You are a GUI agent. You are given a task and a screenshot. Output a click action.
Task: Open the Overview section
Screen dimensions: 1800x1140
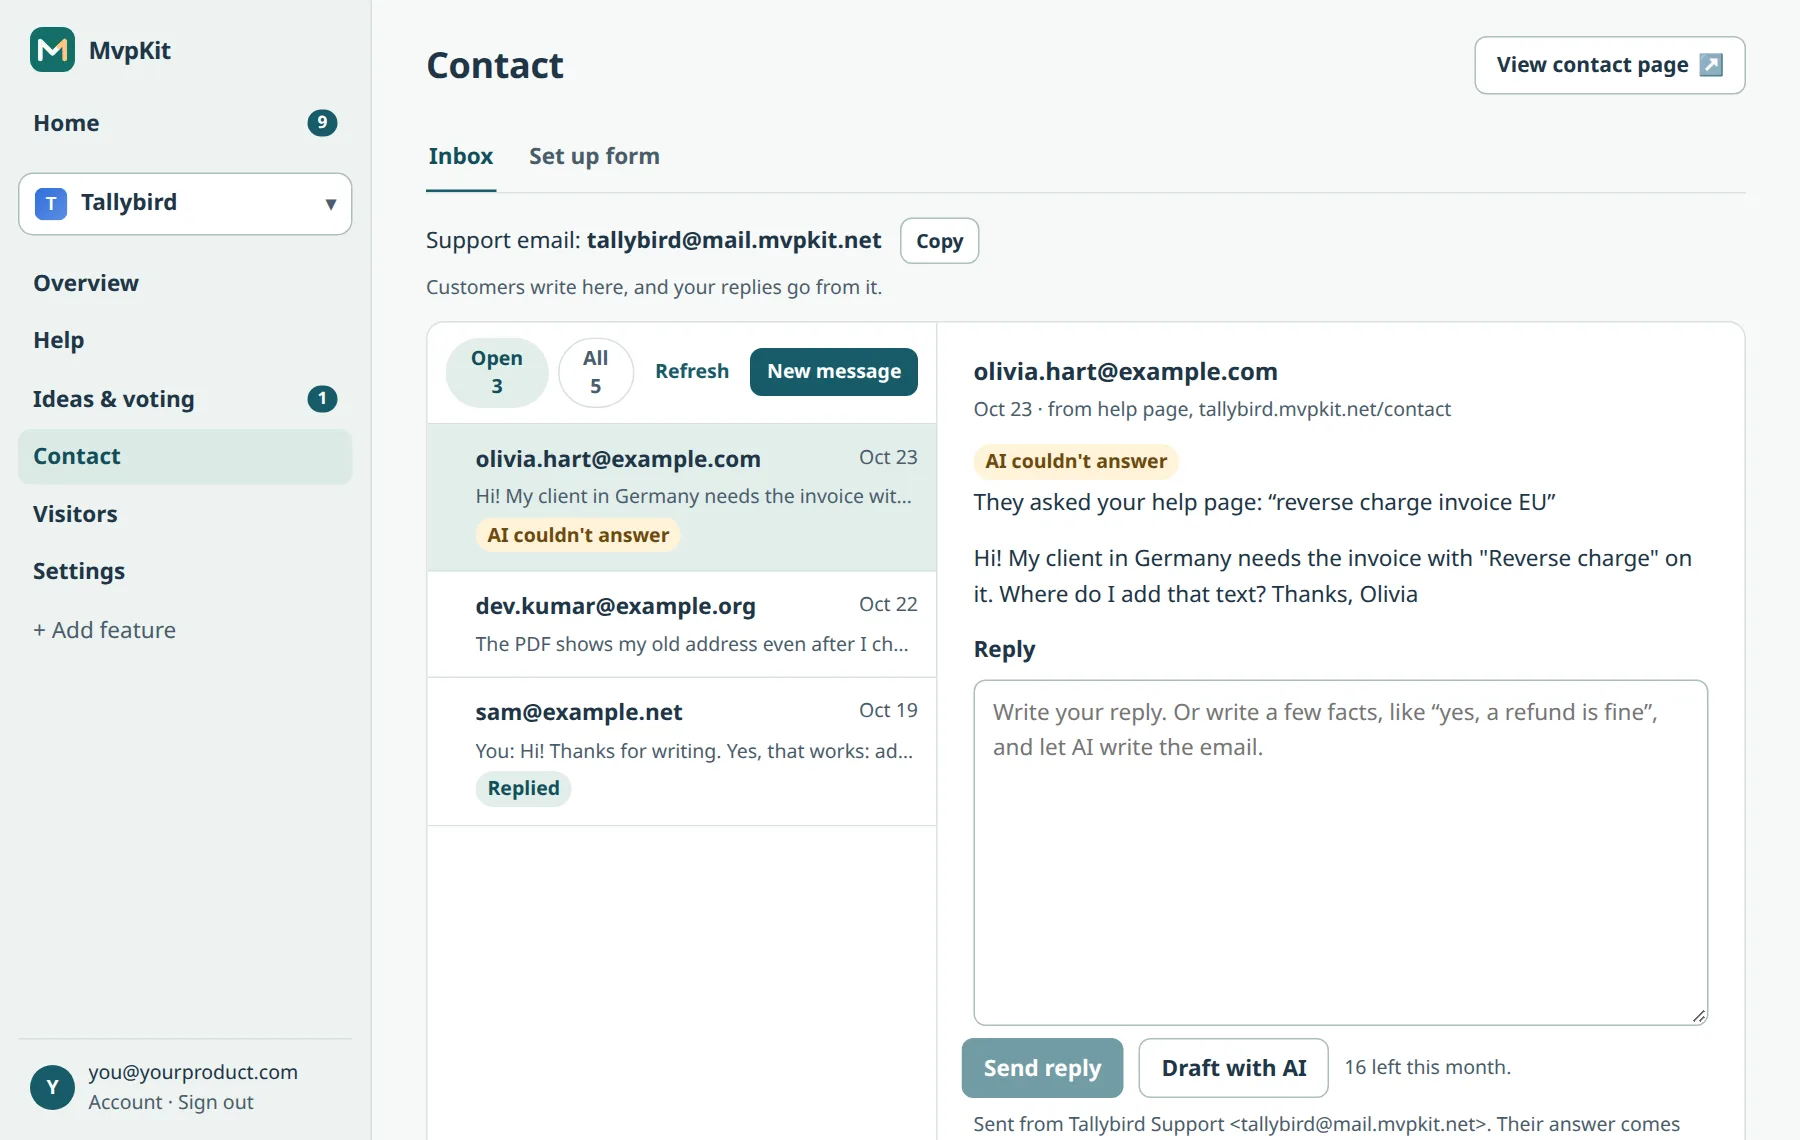coord(185,284)
